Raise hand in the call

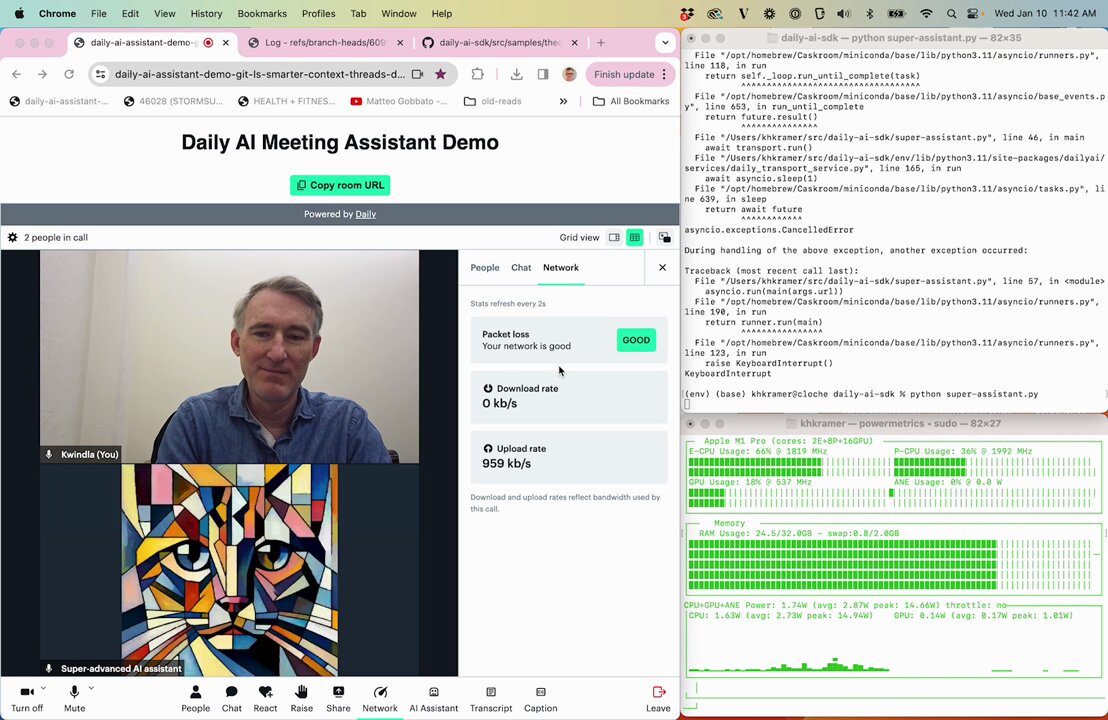click(302, 700)
